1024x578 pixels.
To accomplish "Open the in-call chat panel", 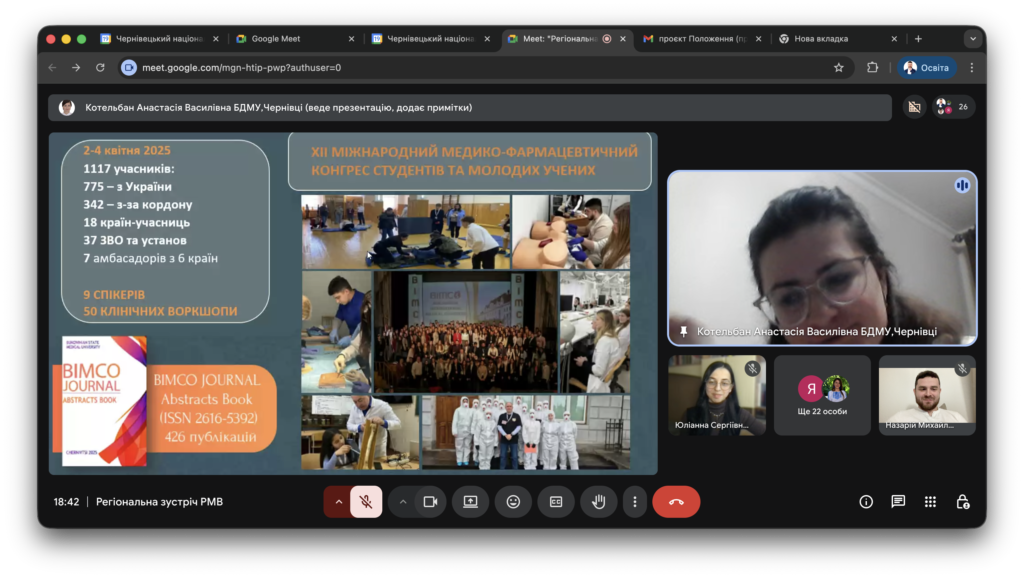I will point(898,502).
